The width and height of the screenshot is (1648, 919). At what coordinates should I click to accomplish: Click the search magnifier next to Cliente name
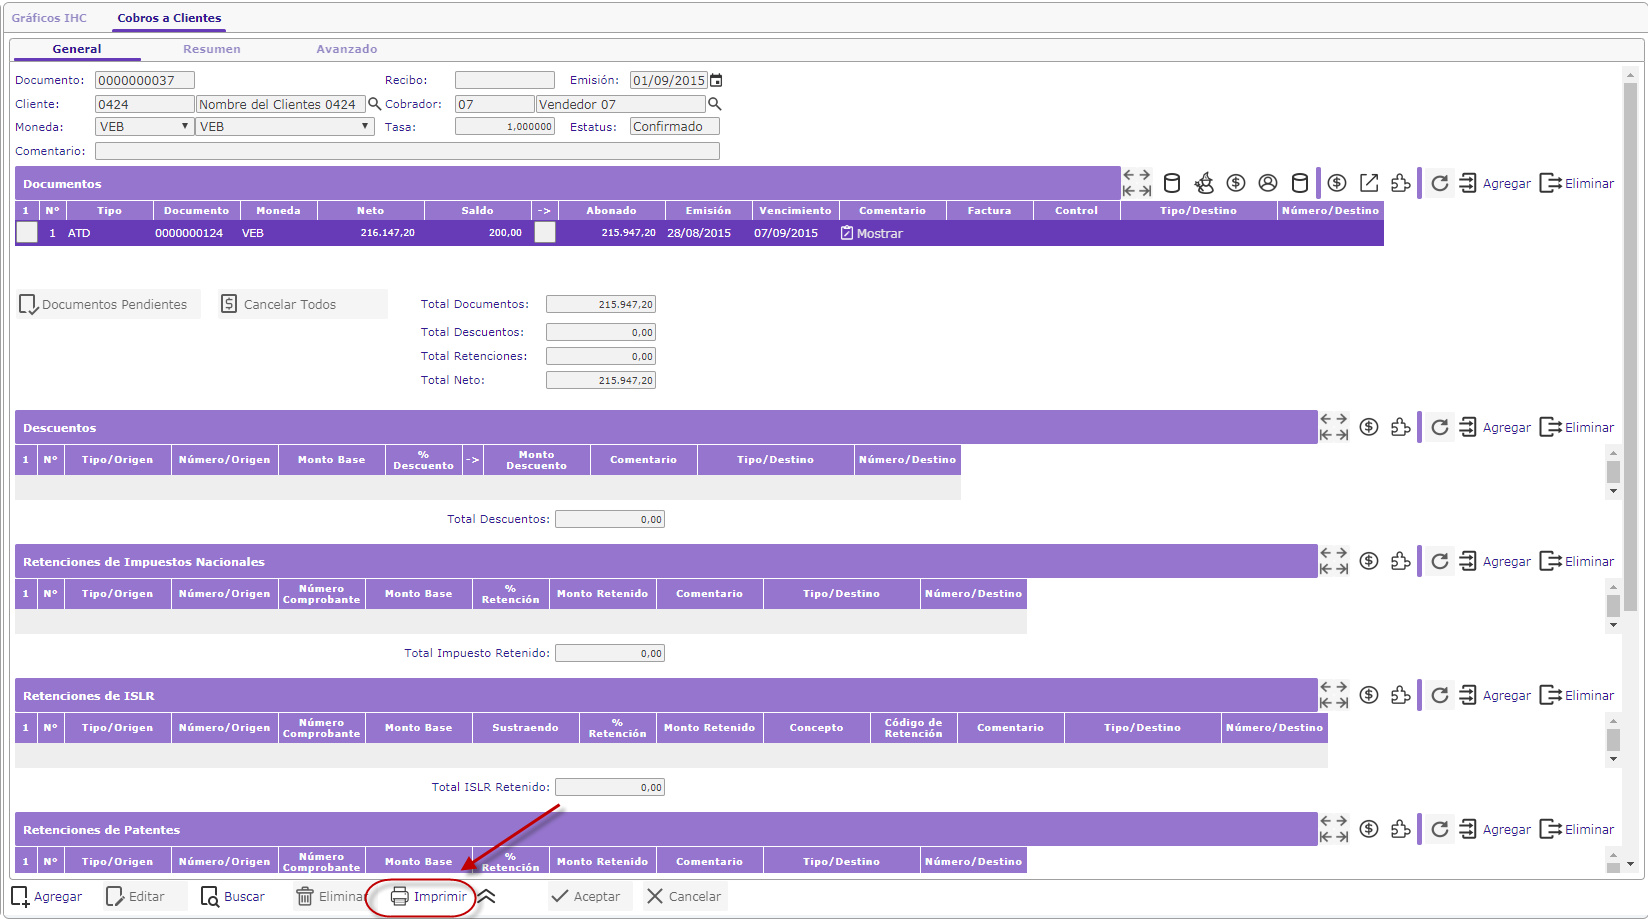375,104
